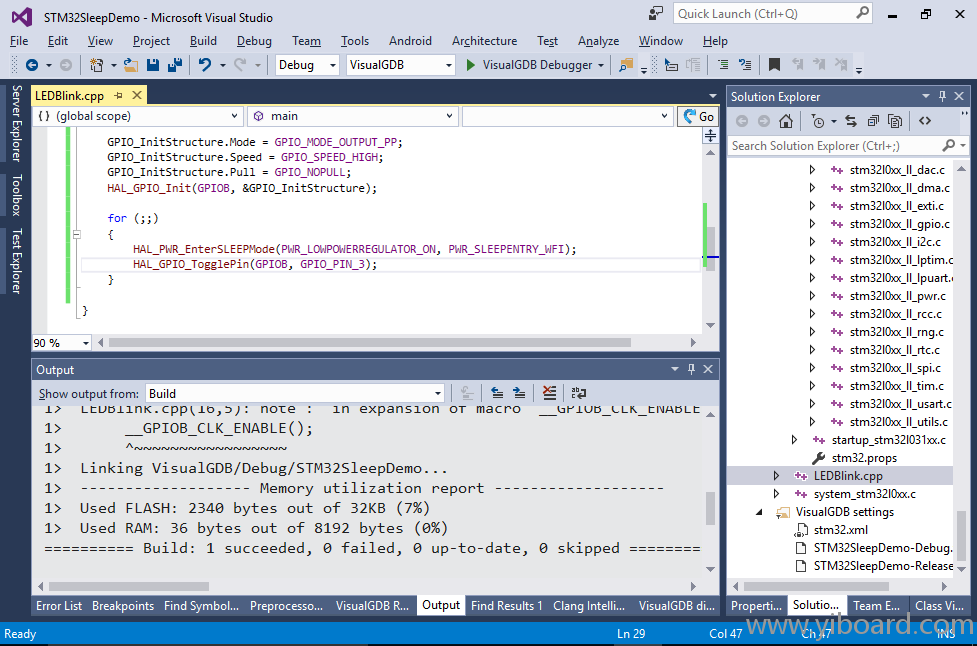
Task: Select stm32.xml in Solution Explorer
Action: click(x=840, y=530)
